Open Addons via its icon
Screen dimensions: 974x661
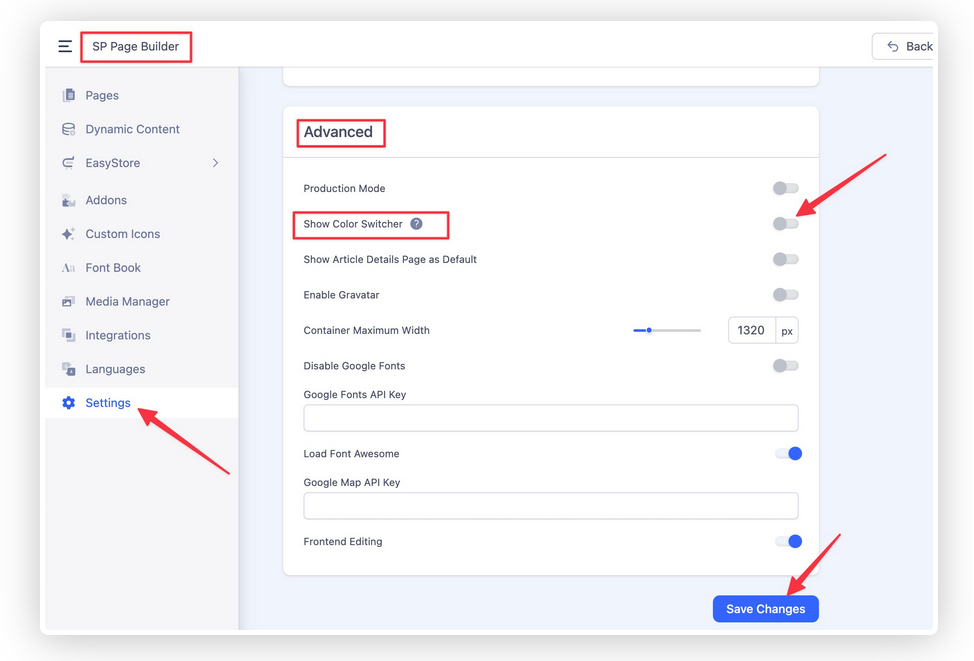(68, 200)
